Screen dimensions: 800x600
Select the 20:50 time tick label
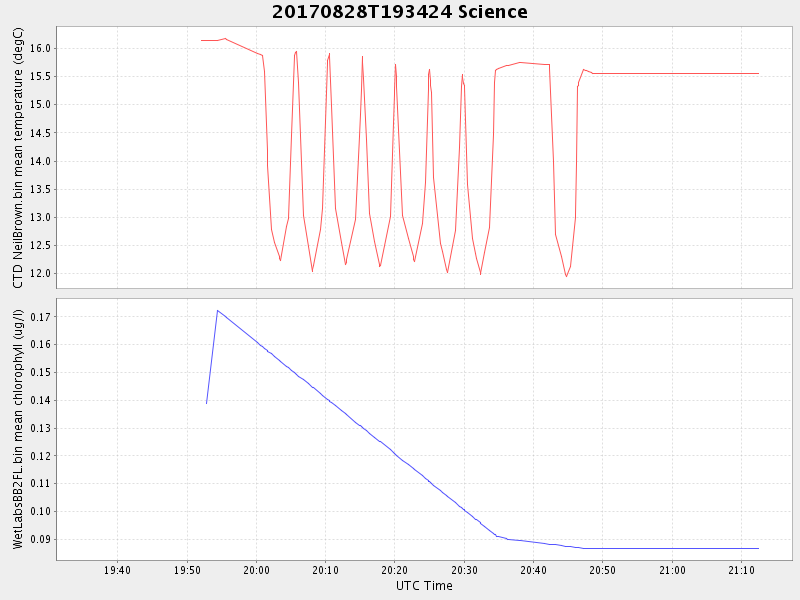coord(603,570)
